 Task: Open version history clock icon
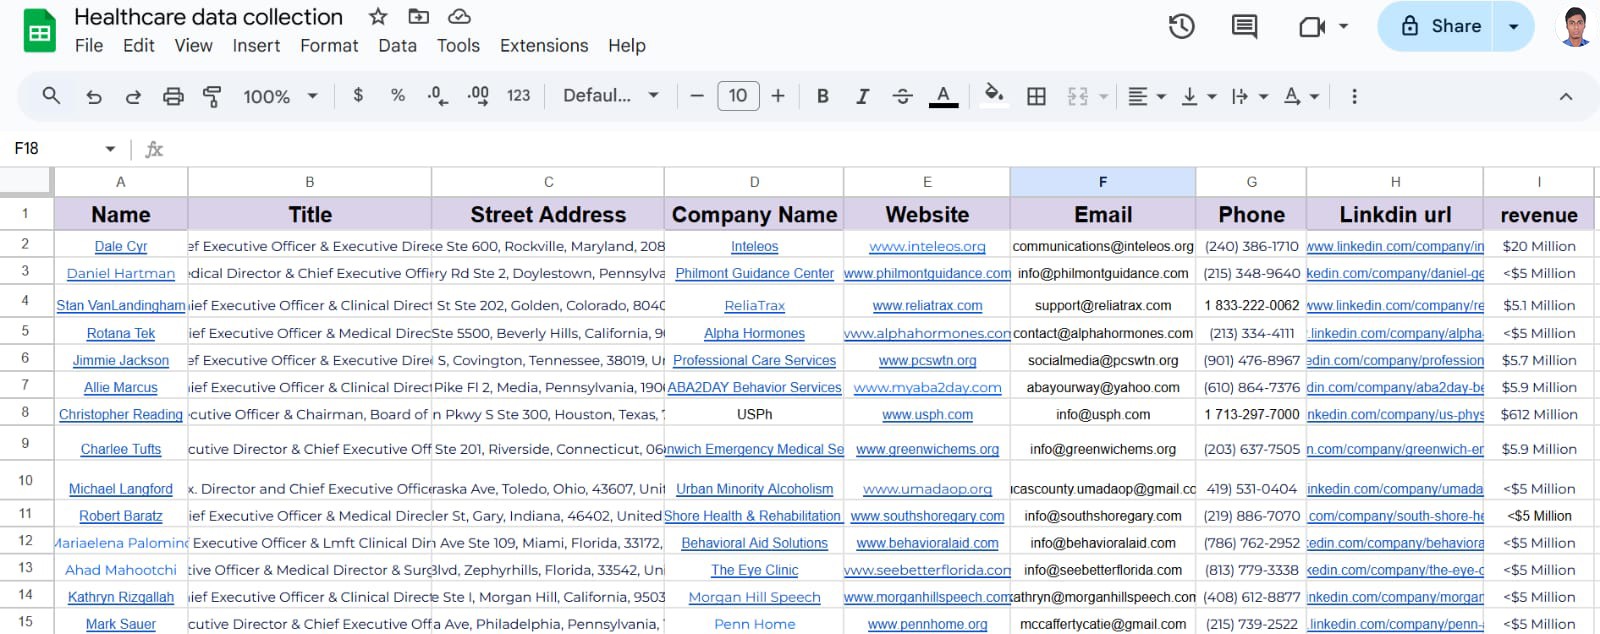click(x=1181, y=27)
